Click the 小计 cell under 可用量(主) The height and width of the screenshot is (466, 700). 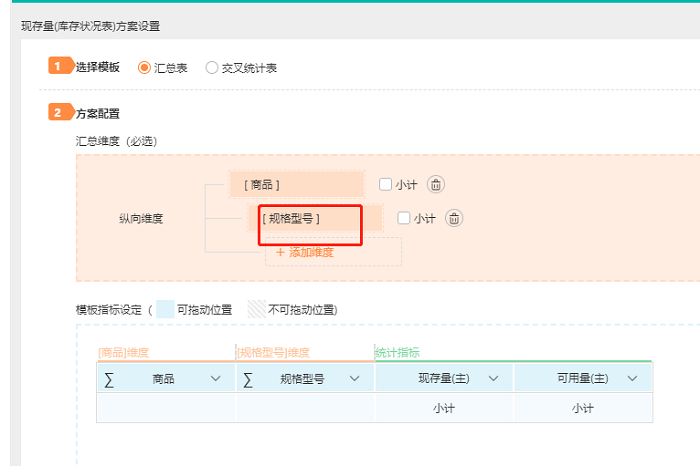[583, 408]
